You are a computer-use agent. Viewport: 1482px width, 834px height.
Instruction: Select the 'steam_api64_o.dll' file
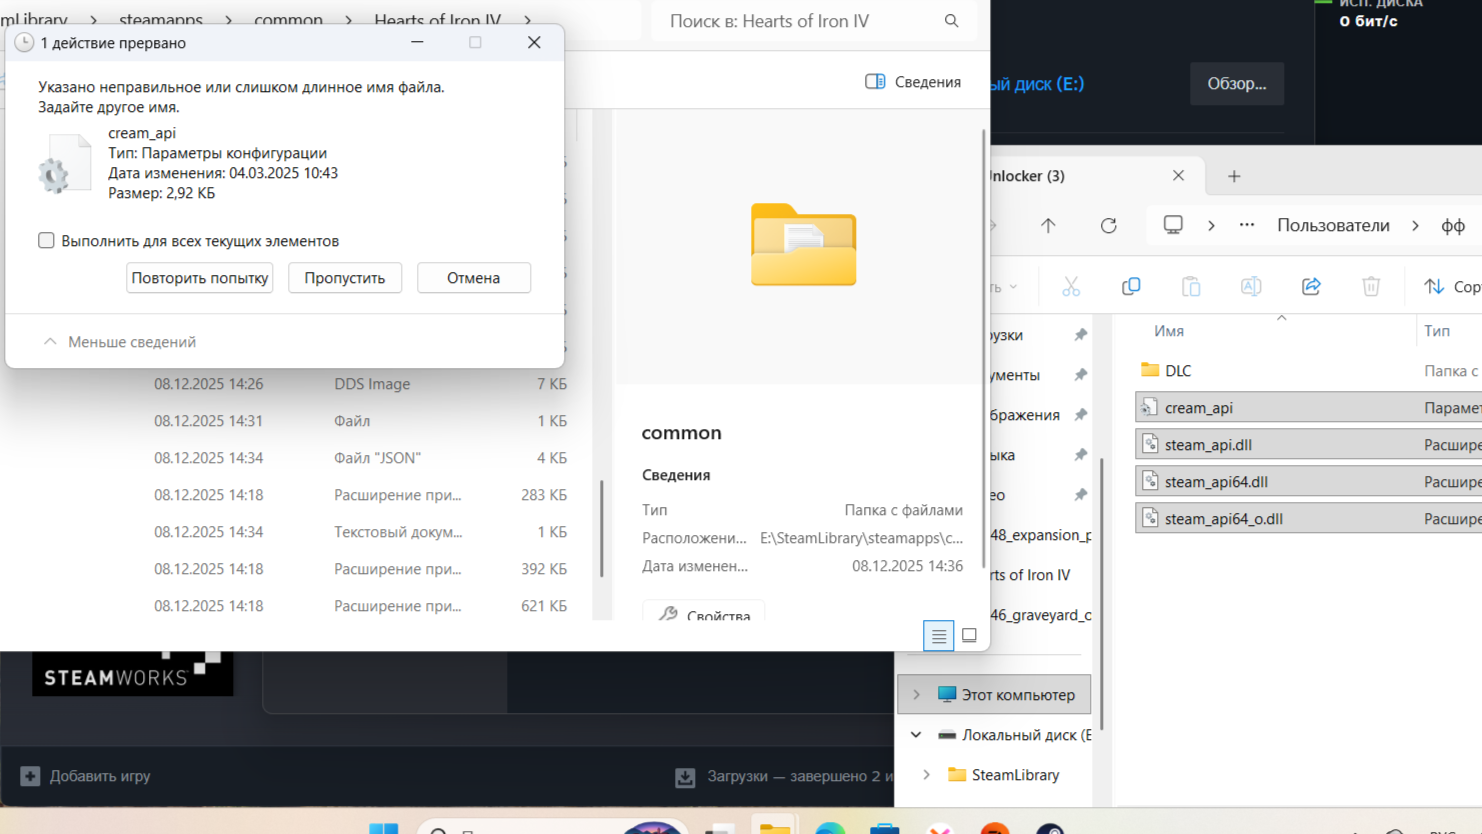[1308, 519]
